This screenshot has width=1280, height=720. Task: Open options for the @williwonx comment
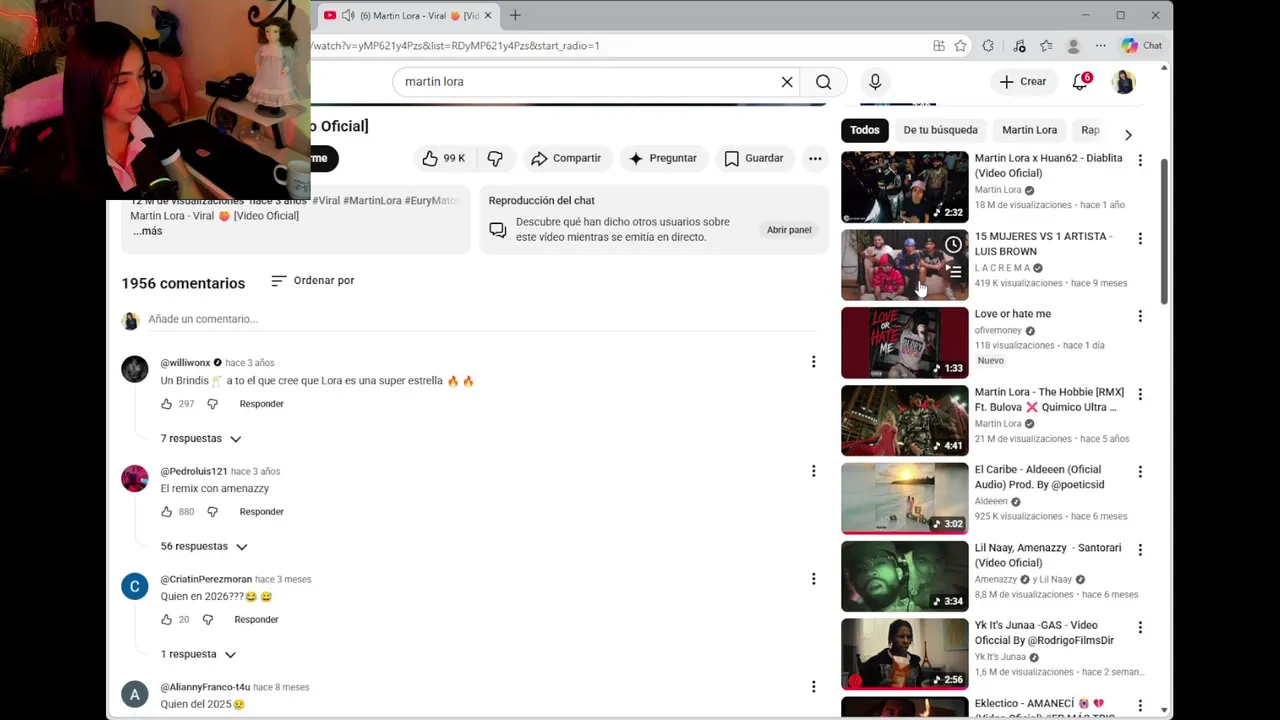813,362
